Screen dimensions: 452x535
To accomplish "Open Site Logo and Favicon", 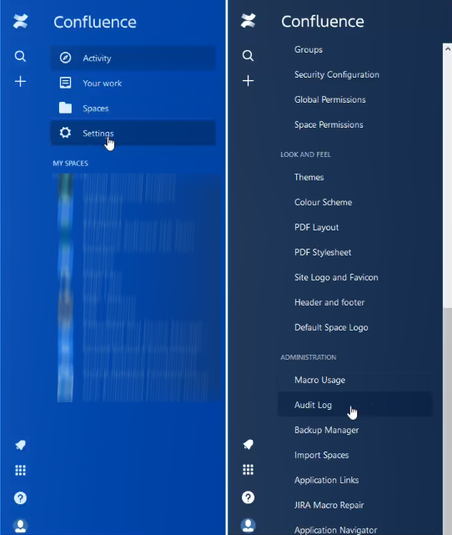I will coord(336,277).
